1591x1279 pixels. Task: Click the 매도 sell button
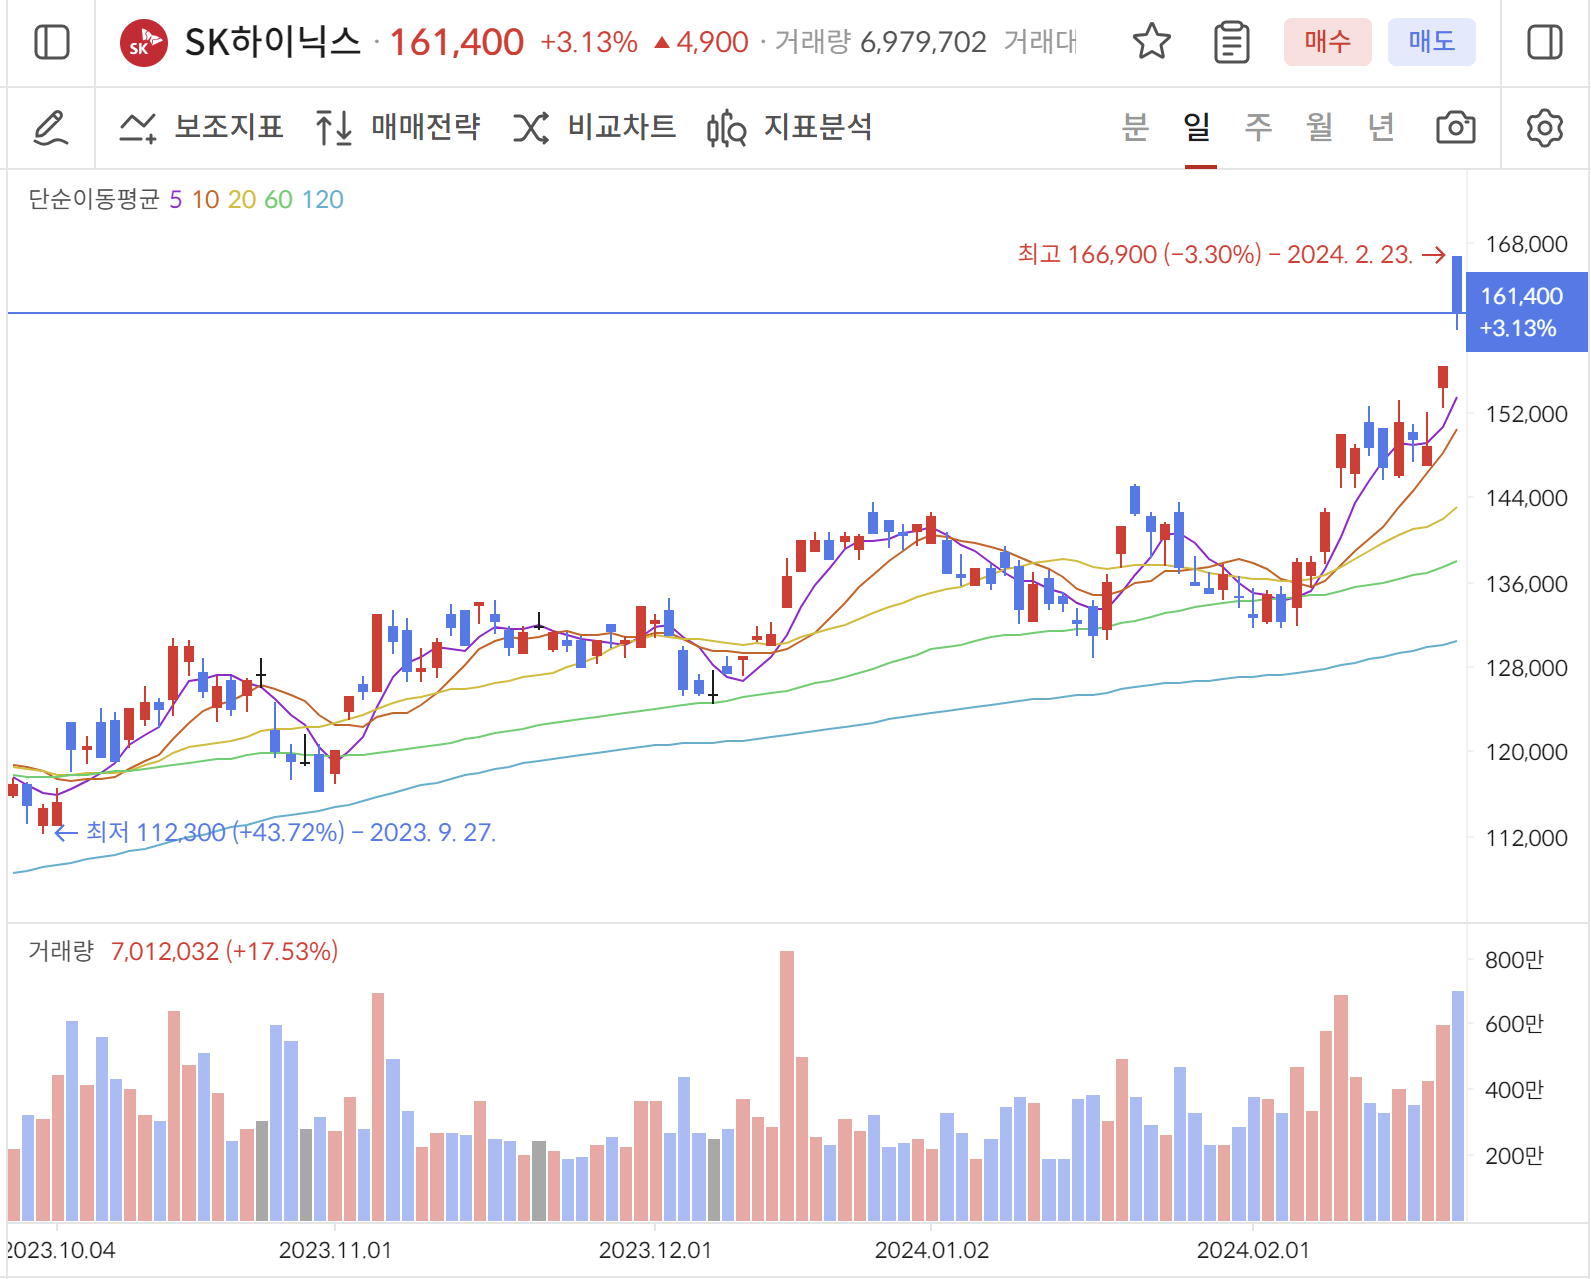[1432, 42]
